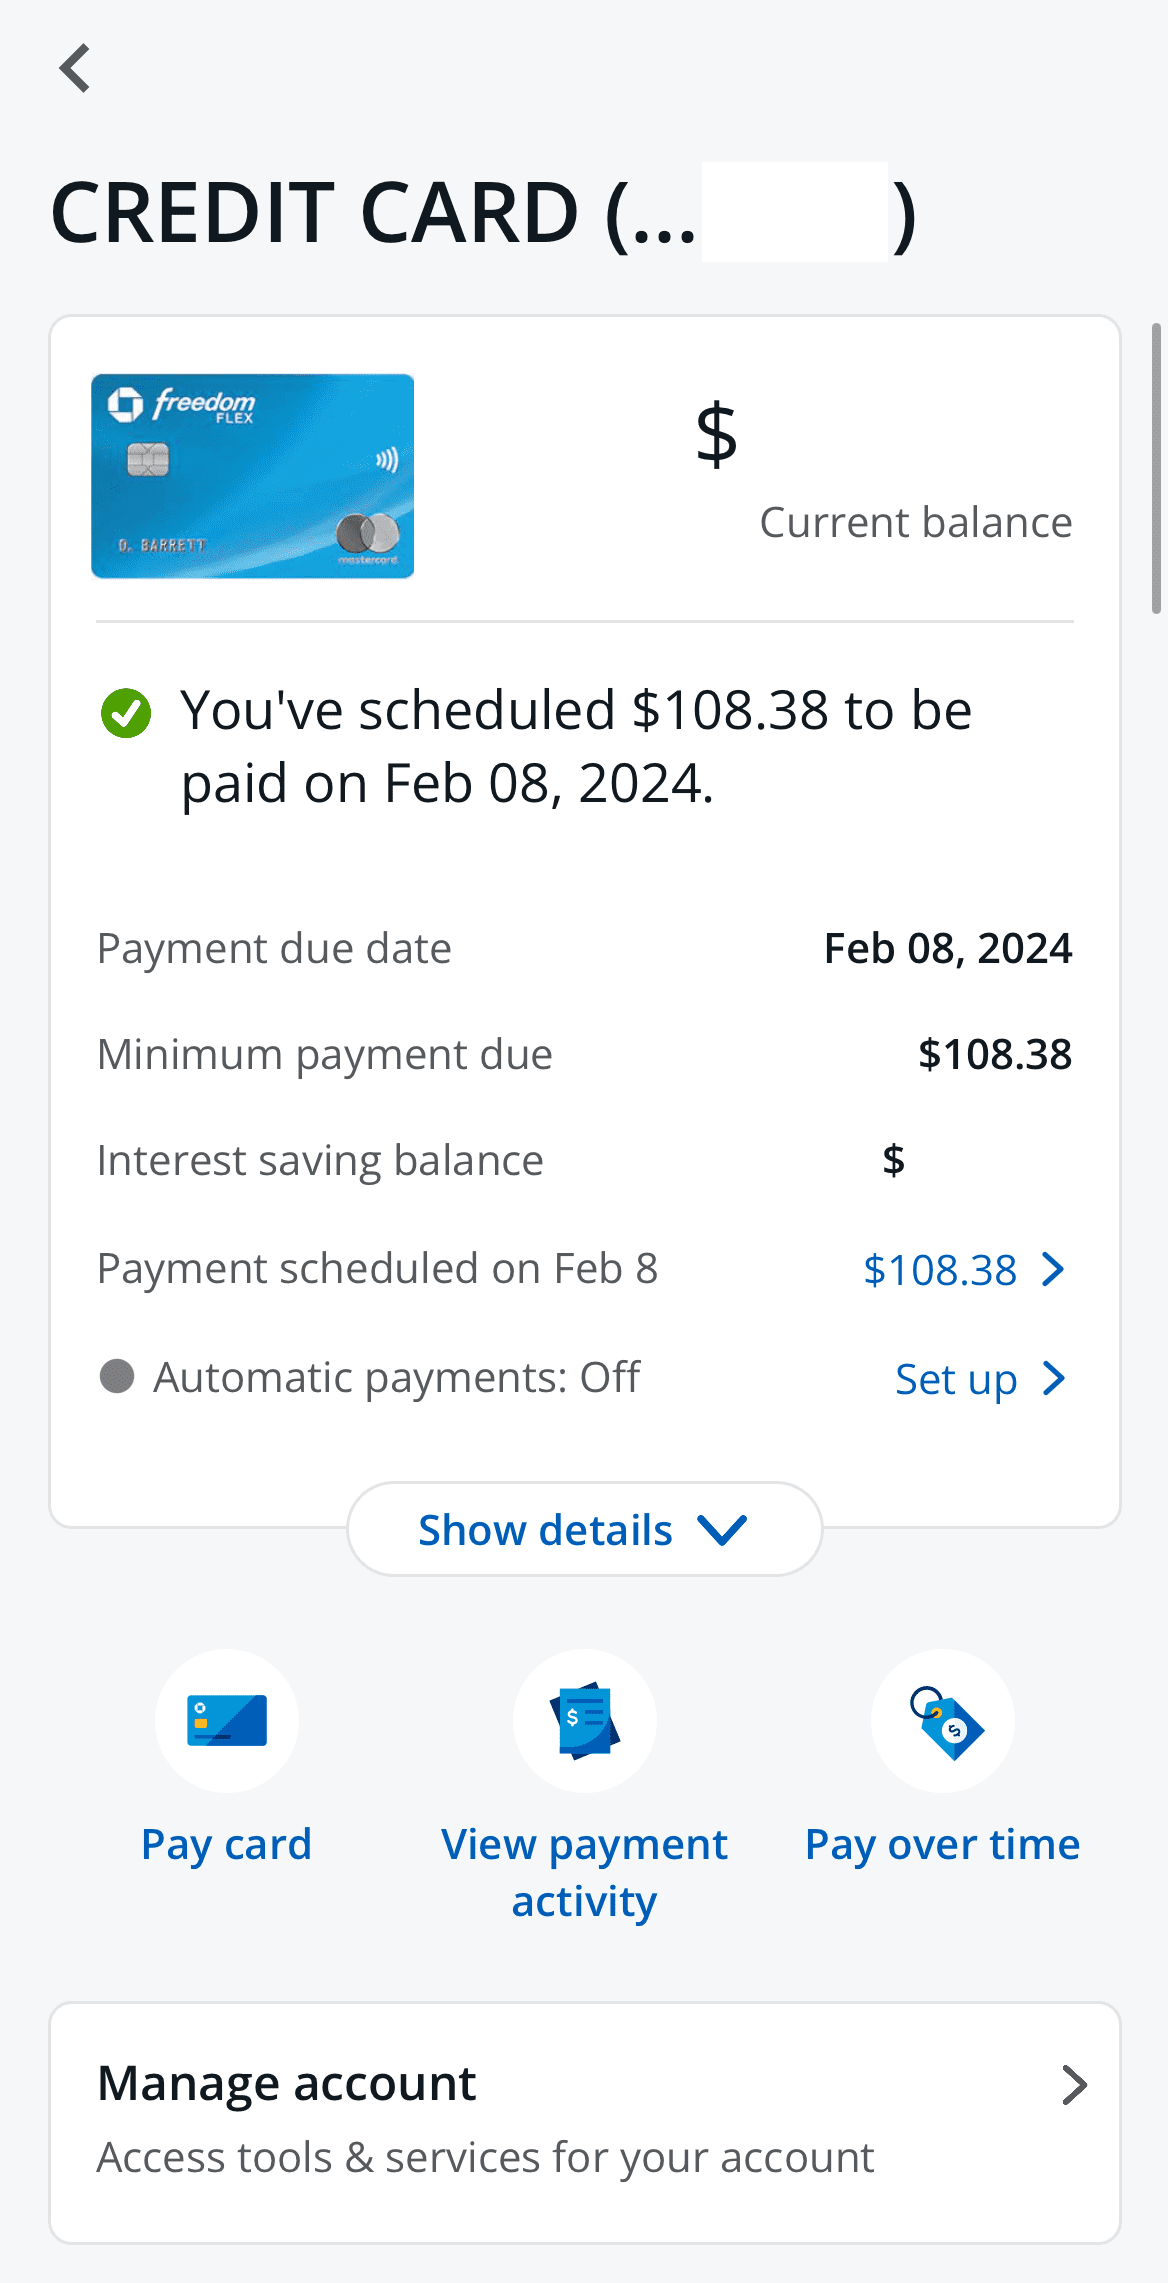The image size is (1168, 2283).
Task: Click the Pay card label
Action: pos(226,1845)
